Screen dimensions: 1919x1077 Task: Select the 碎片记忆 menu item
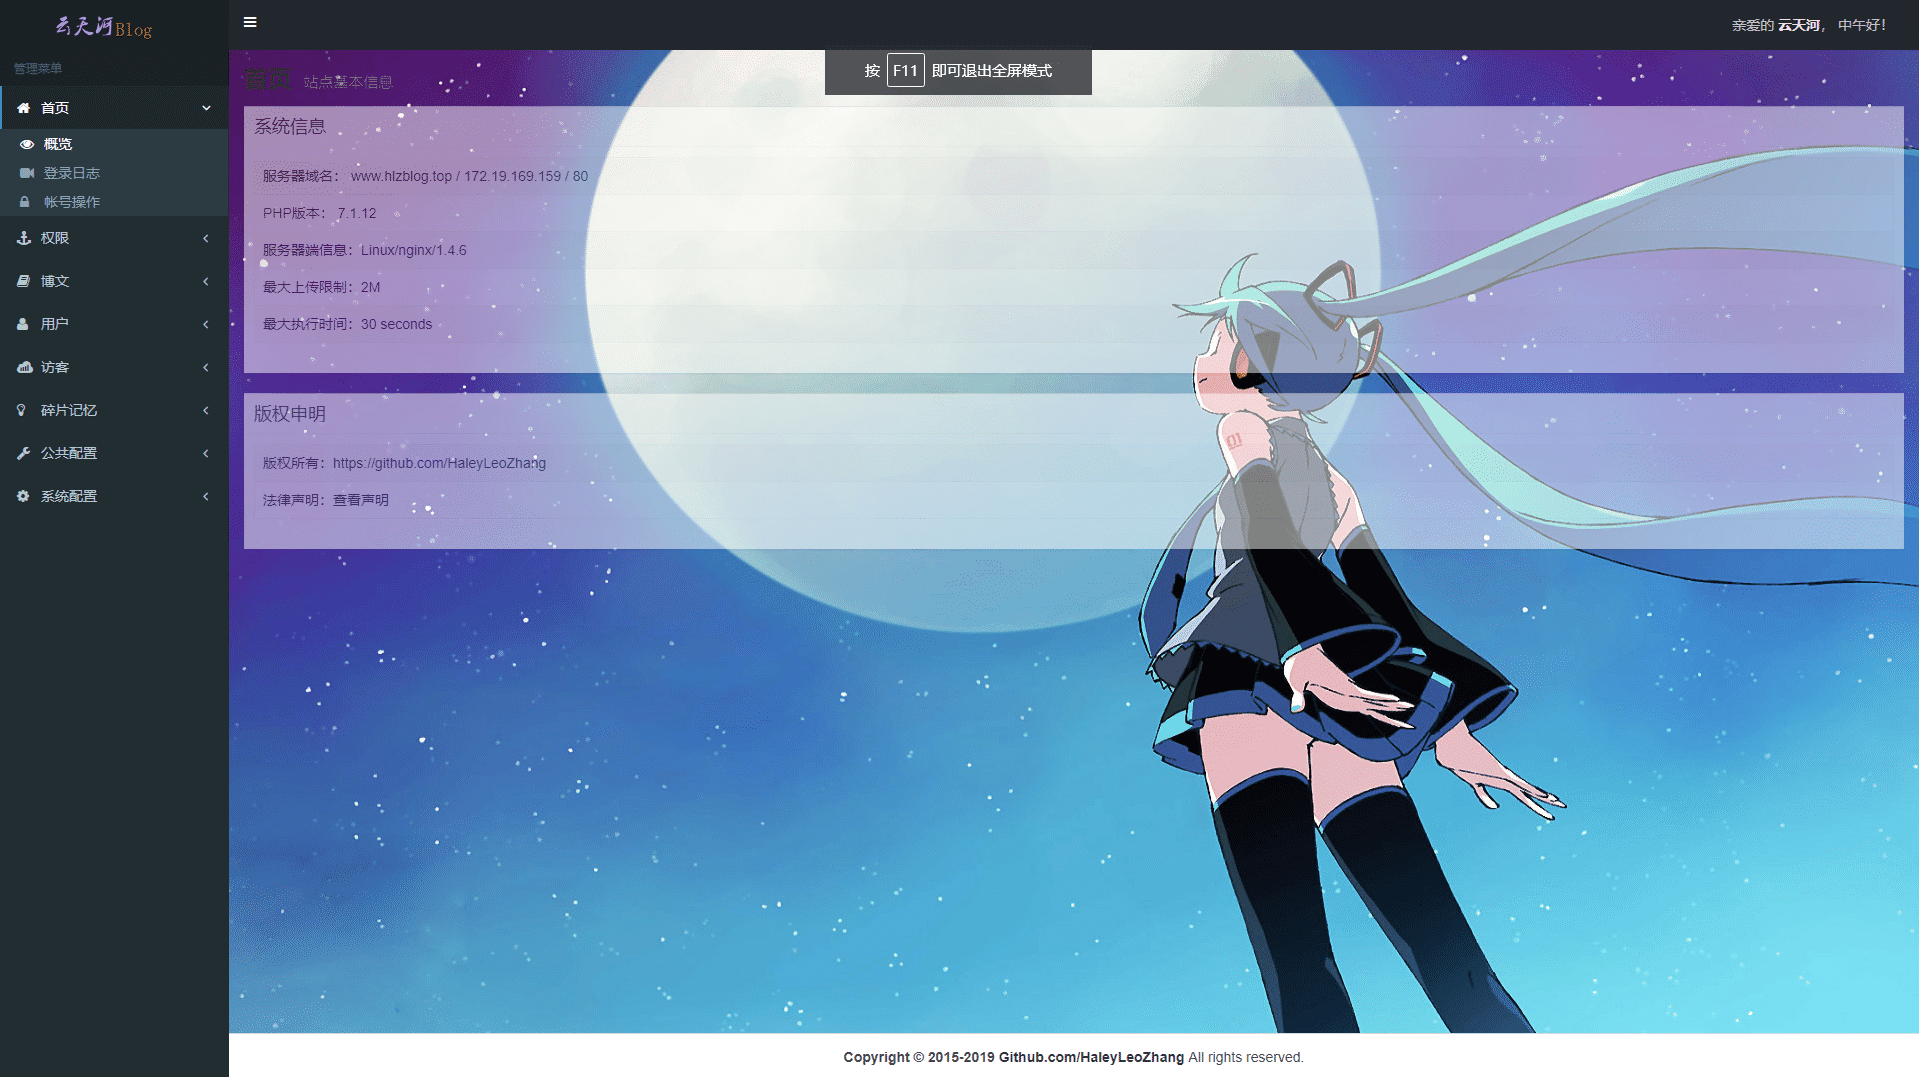click(x=114, y=410)
